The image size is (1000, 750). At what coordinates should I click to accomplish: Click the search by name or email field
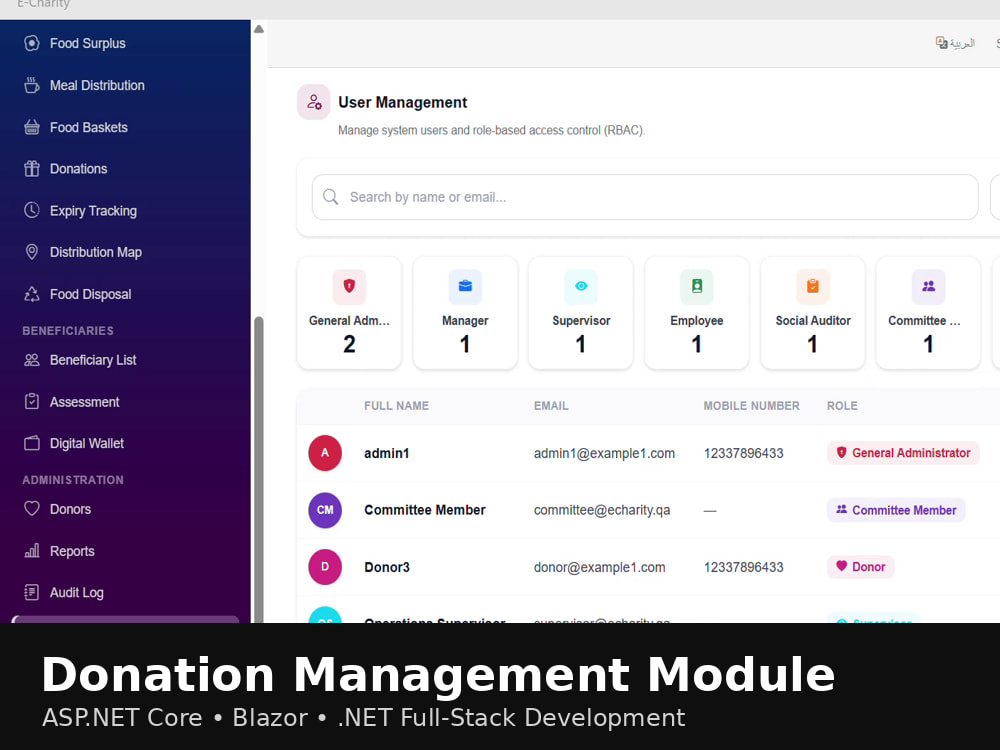645,197
